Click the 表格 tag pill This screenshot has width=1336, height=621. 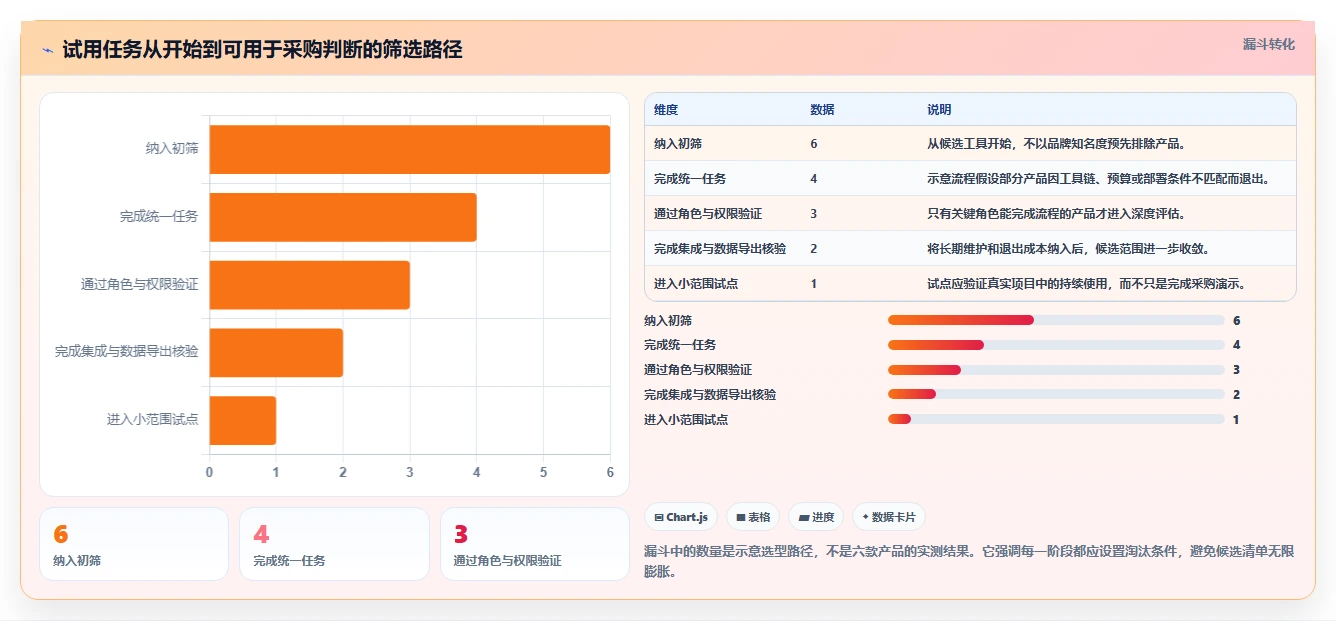click(753, 517)
